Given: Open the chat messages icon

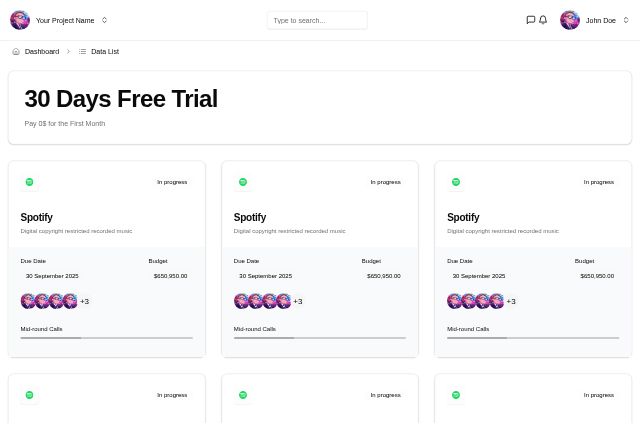Looking at the screenshot, I should (530, 20).
